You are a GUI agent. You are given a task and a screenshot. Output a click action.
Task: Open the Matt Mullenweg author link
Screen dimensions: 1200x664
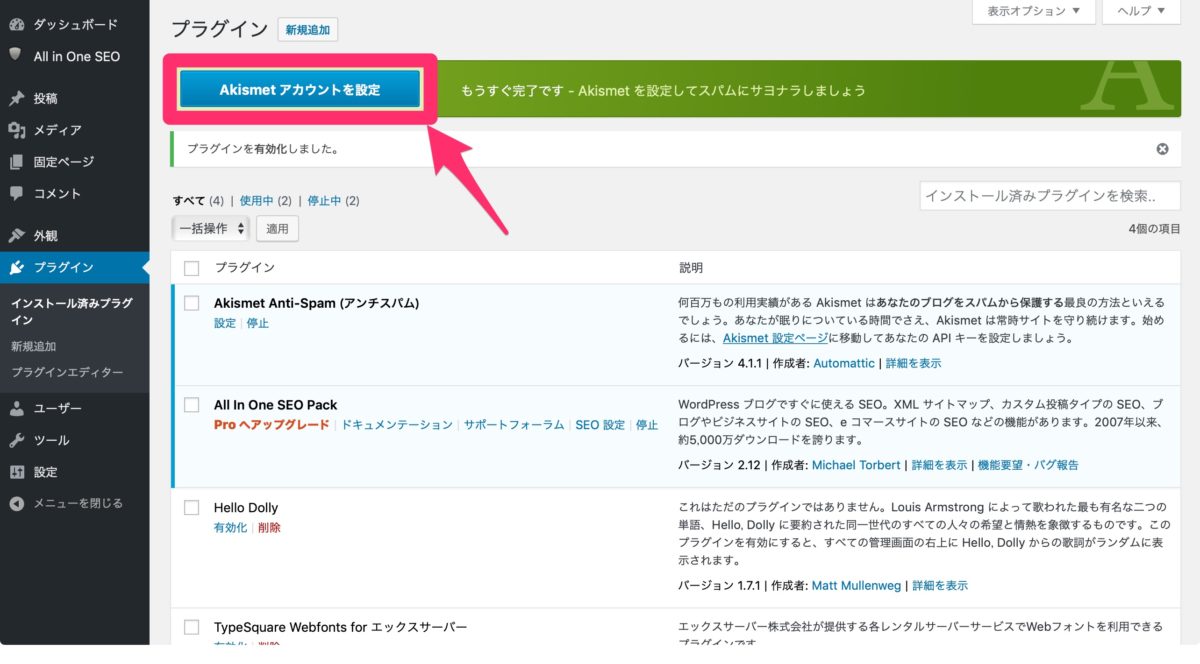(857, 585)
